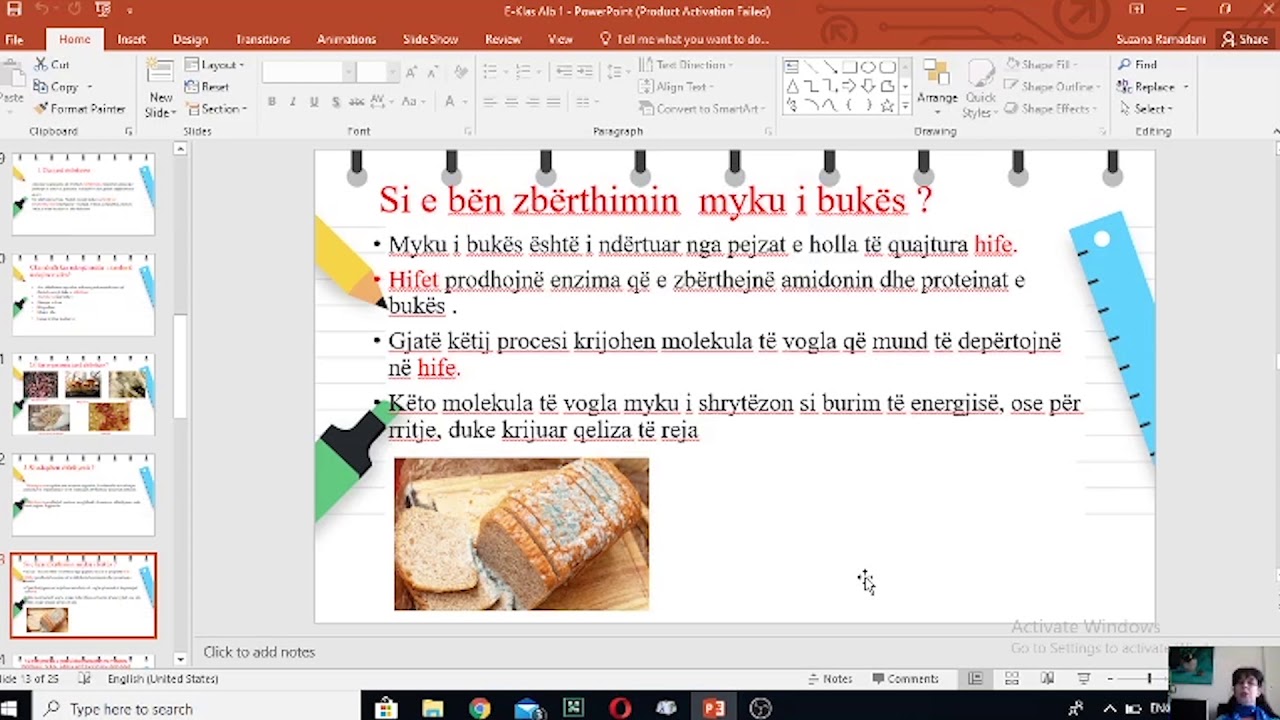This screenshot has width=1280, height=720.
Task: Open the Shape Effects dropdown
Action: pyautogui.click(x=1050, y=109)
